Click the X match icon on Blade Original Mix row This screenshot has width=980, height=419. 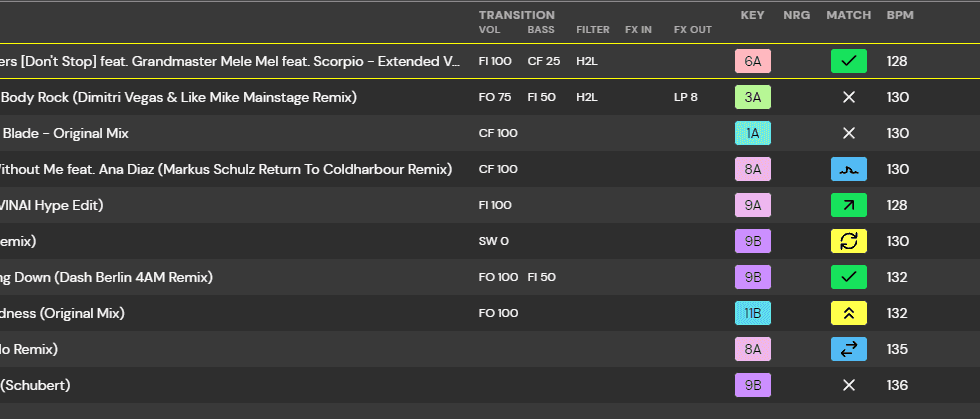point(848,133)
